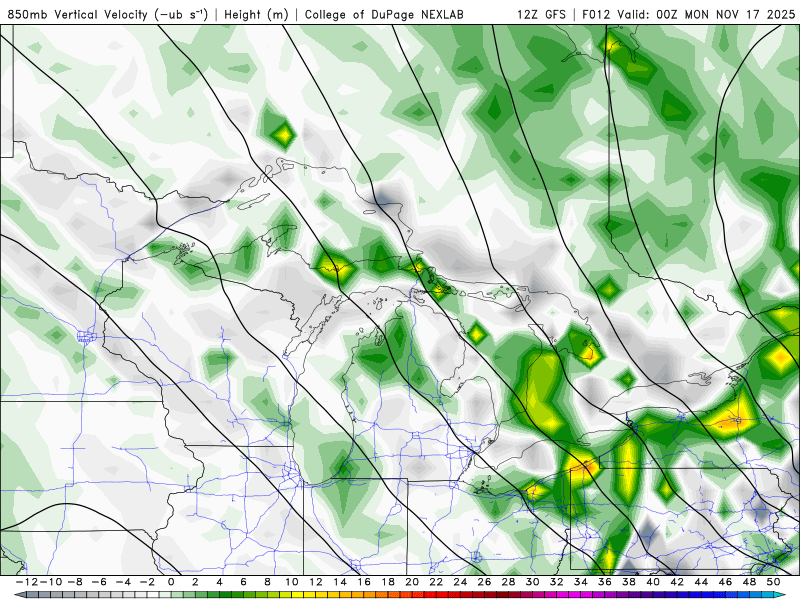Image resolution: width=800 pixels, height=600 pixels.
Task: Click the '-4' color scale label
Action: (x=123, y=582)
